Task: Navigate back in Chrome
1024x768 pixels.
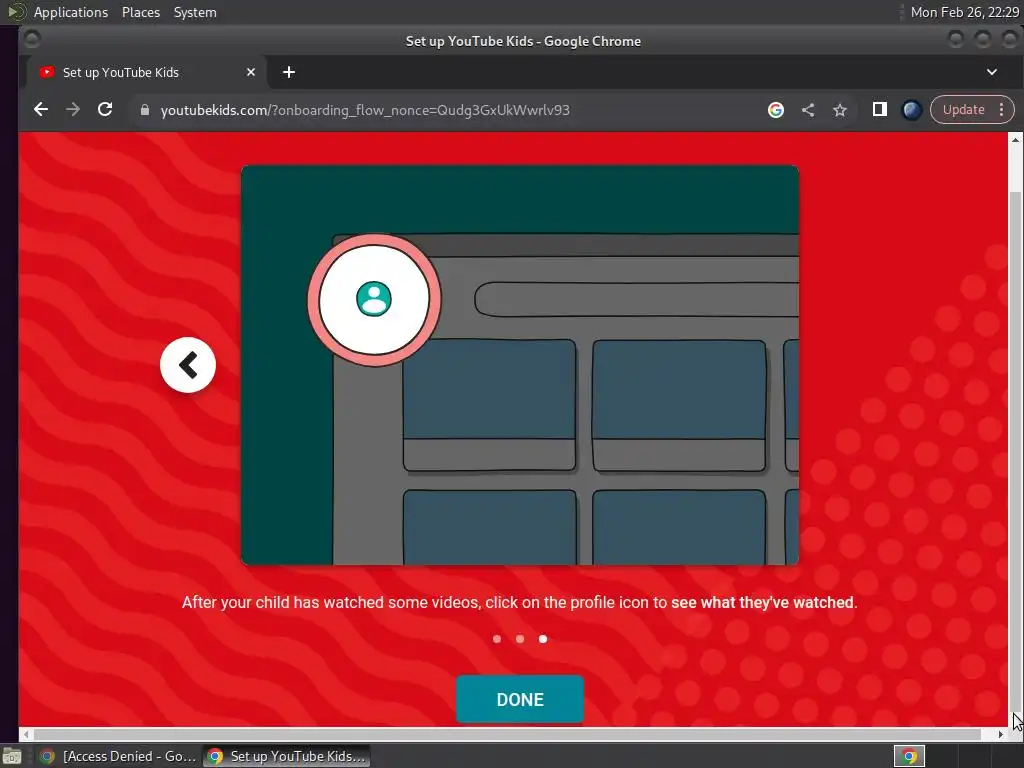Action: 40,110
